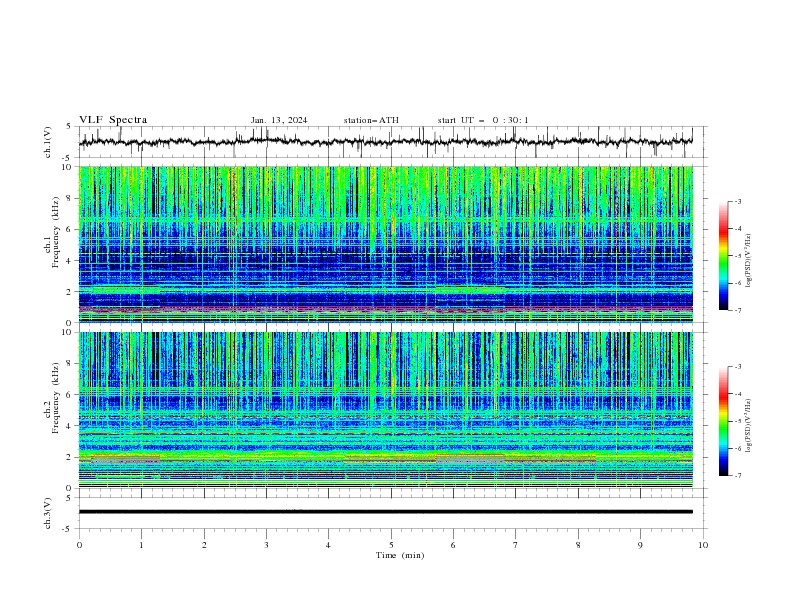This screenshot has height=612, width=792.
Task: Click the "5" tick on ch.1(V) axis
Action: coord(69,127)
